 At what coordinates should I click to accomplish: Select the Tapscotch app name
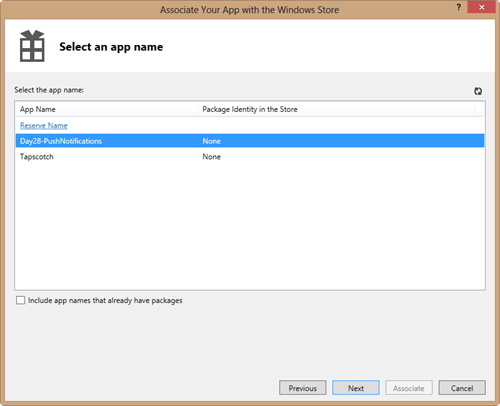pyautogui.click(x=37, y=157)
